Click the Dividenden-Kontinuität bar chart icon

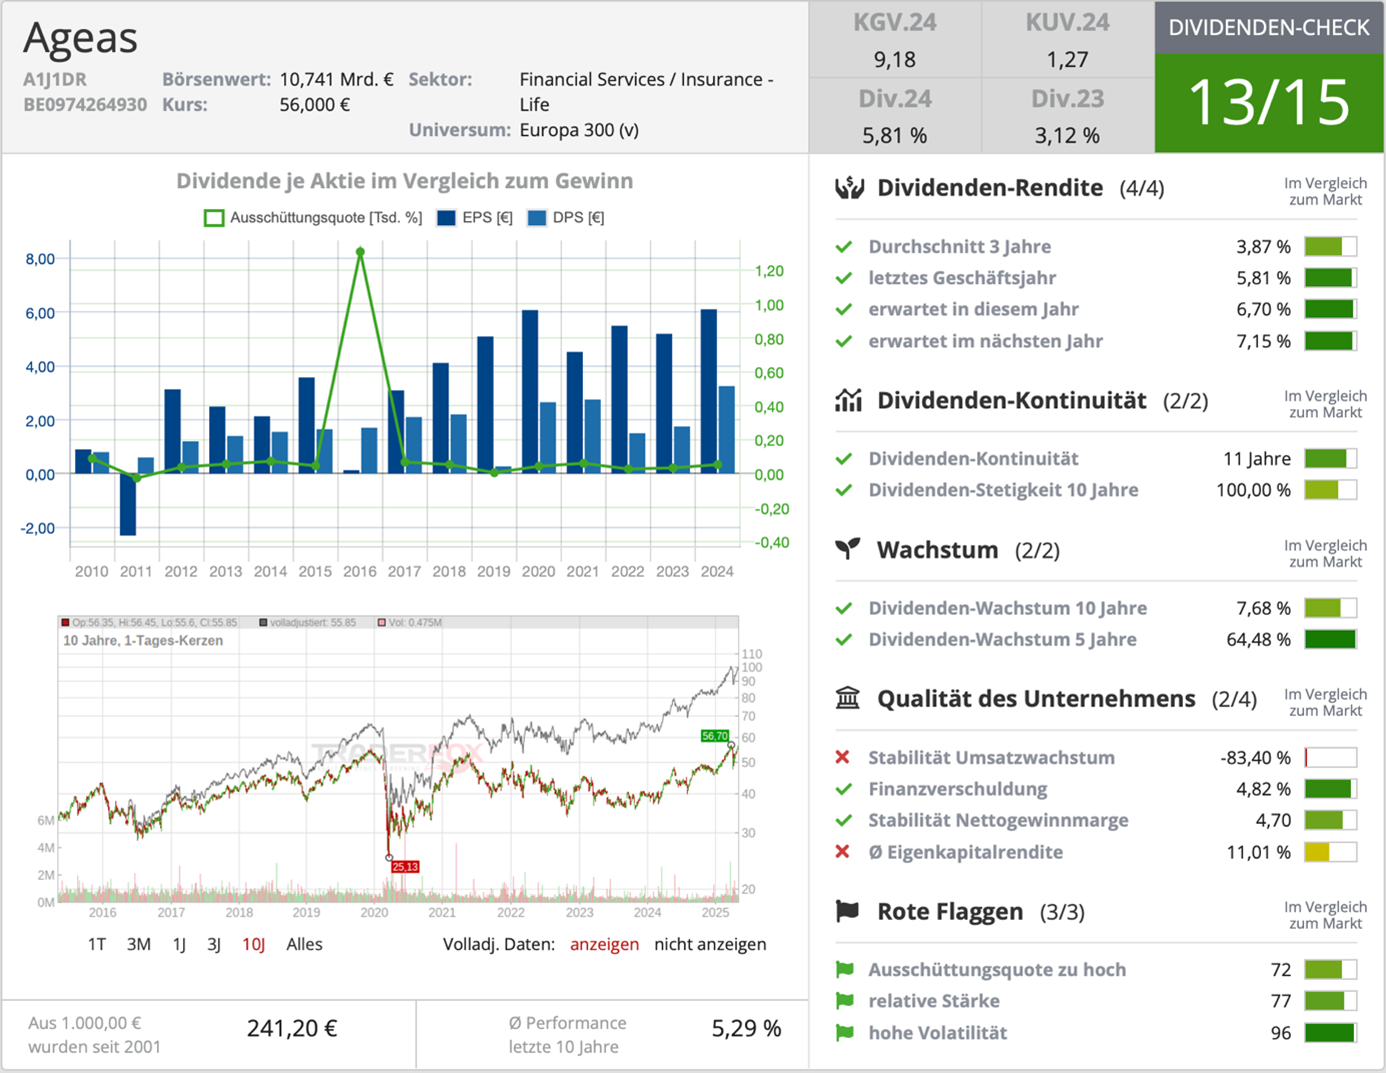849,401
